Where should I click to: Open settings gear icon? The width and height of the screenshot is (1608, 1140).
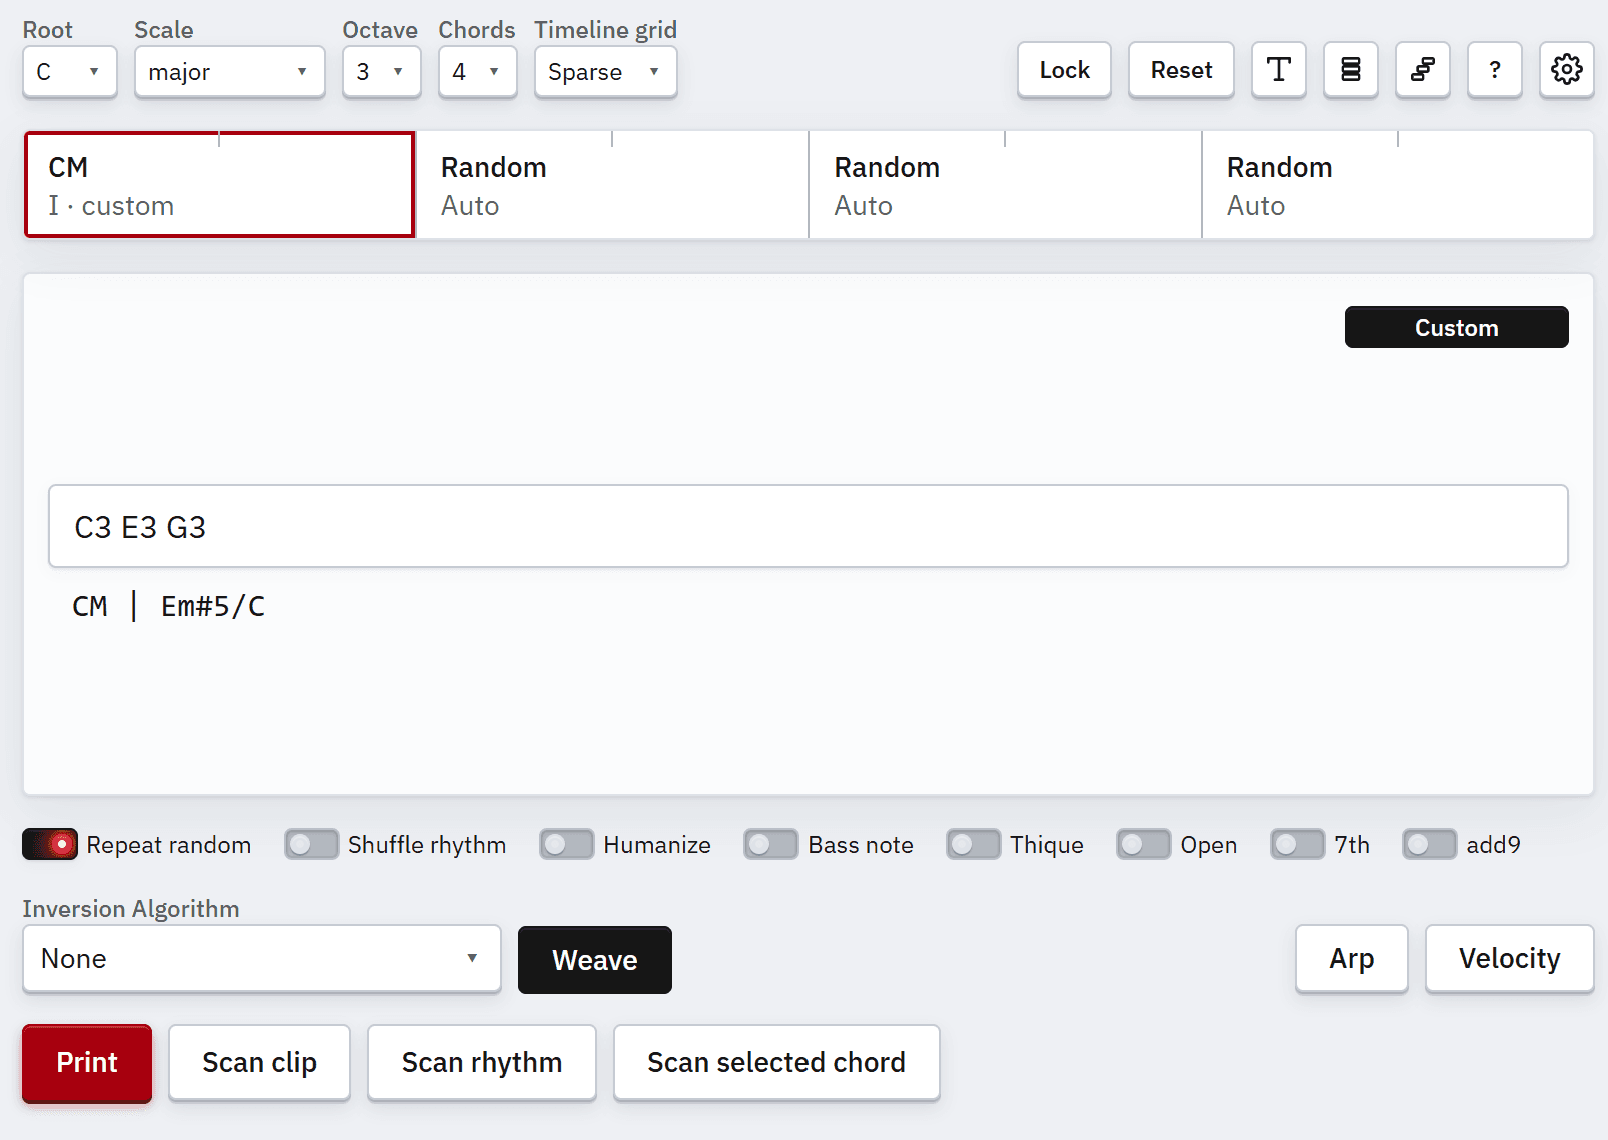click(x=1566, y=70)
